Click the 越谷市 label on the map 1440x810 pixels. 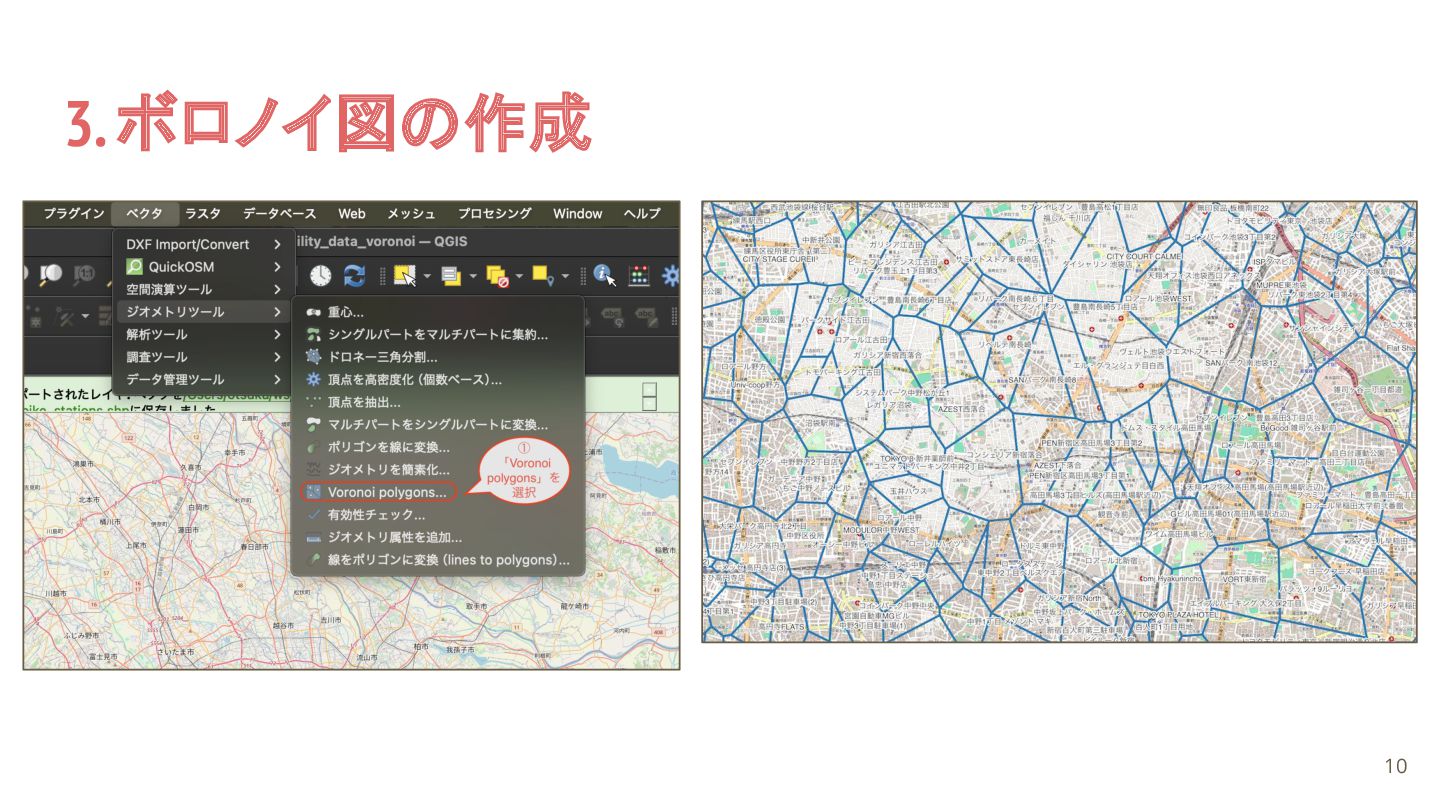coord(284,625)
